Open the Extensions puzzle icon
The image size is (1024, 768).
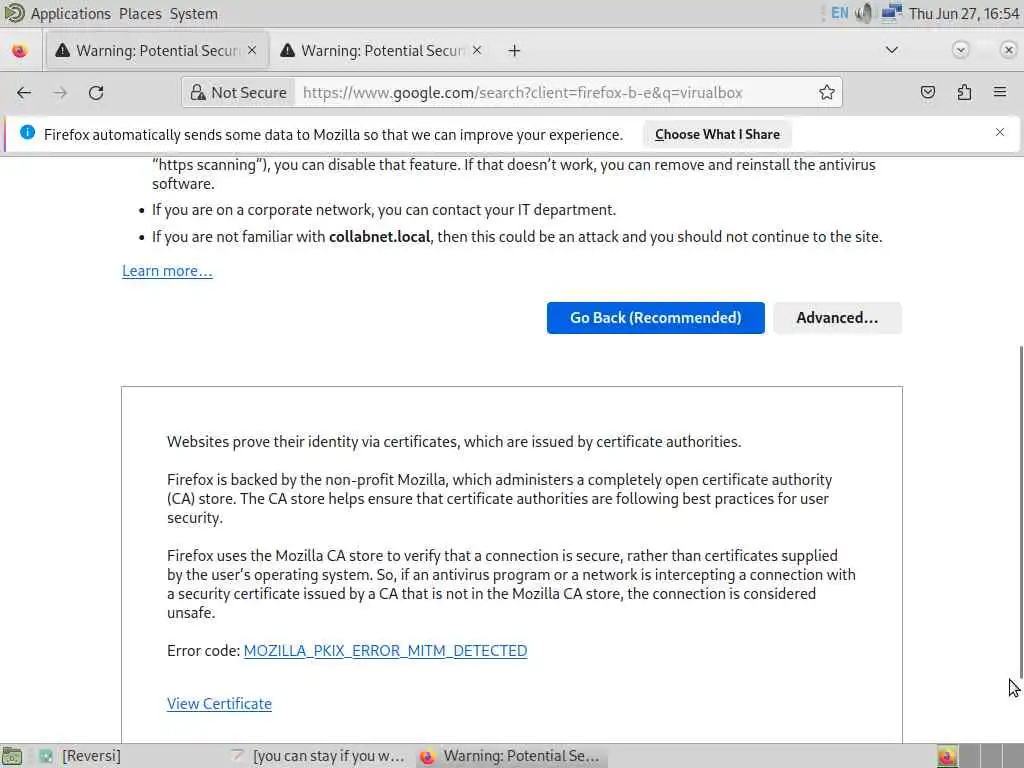pyautogui.click(x=964, y=93)
